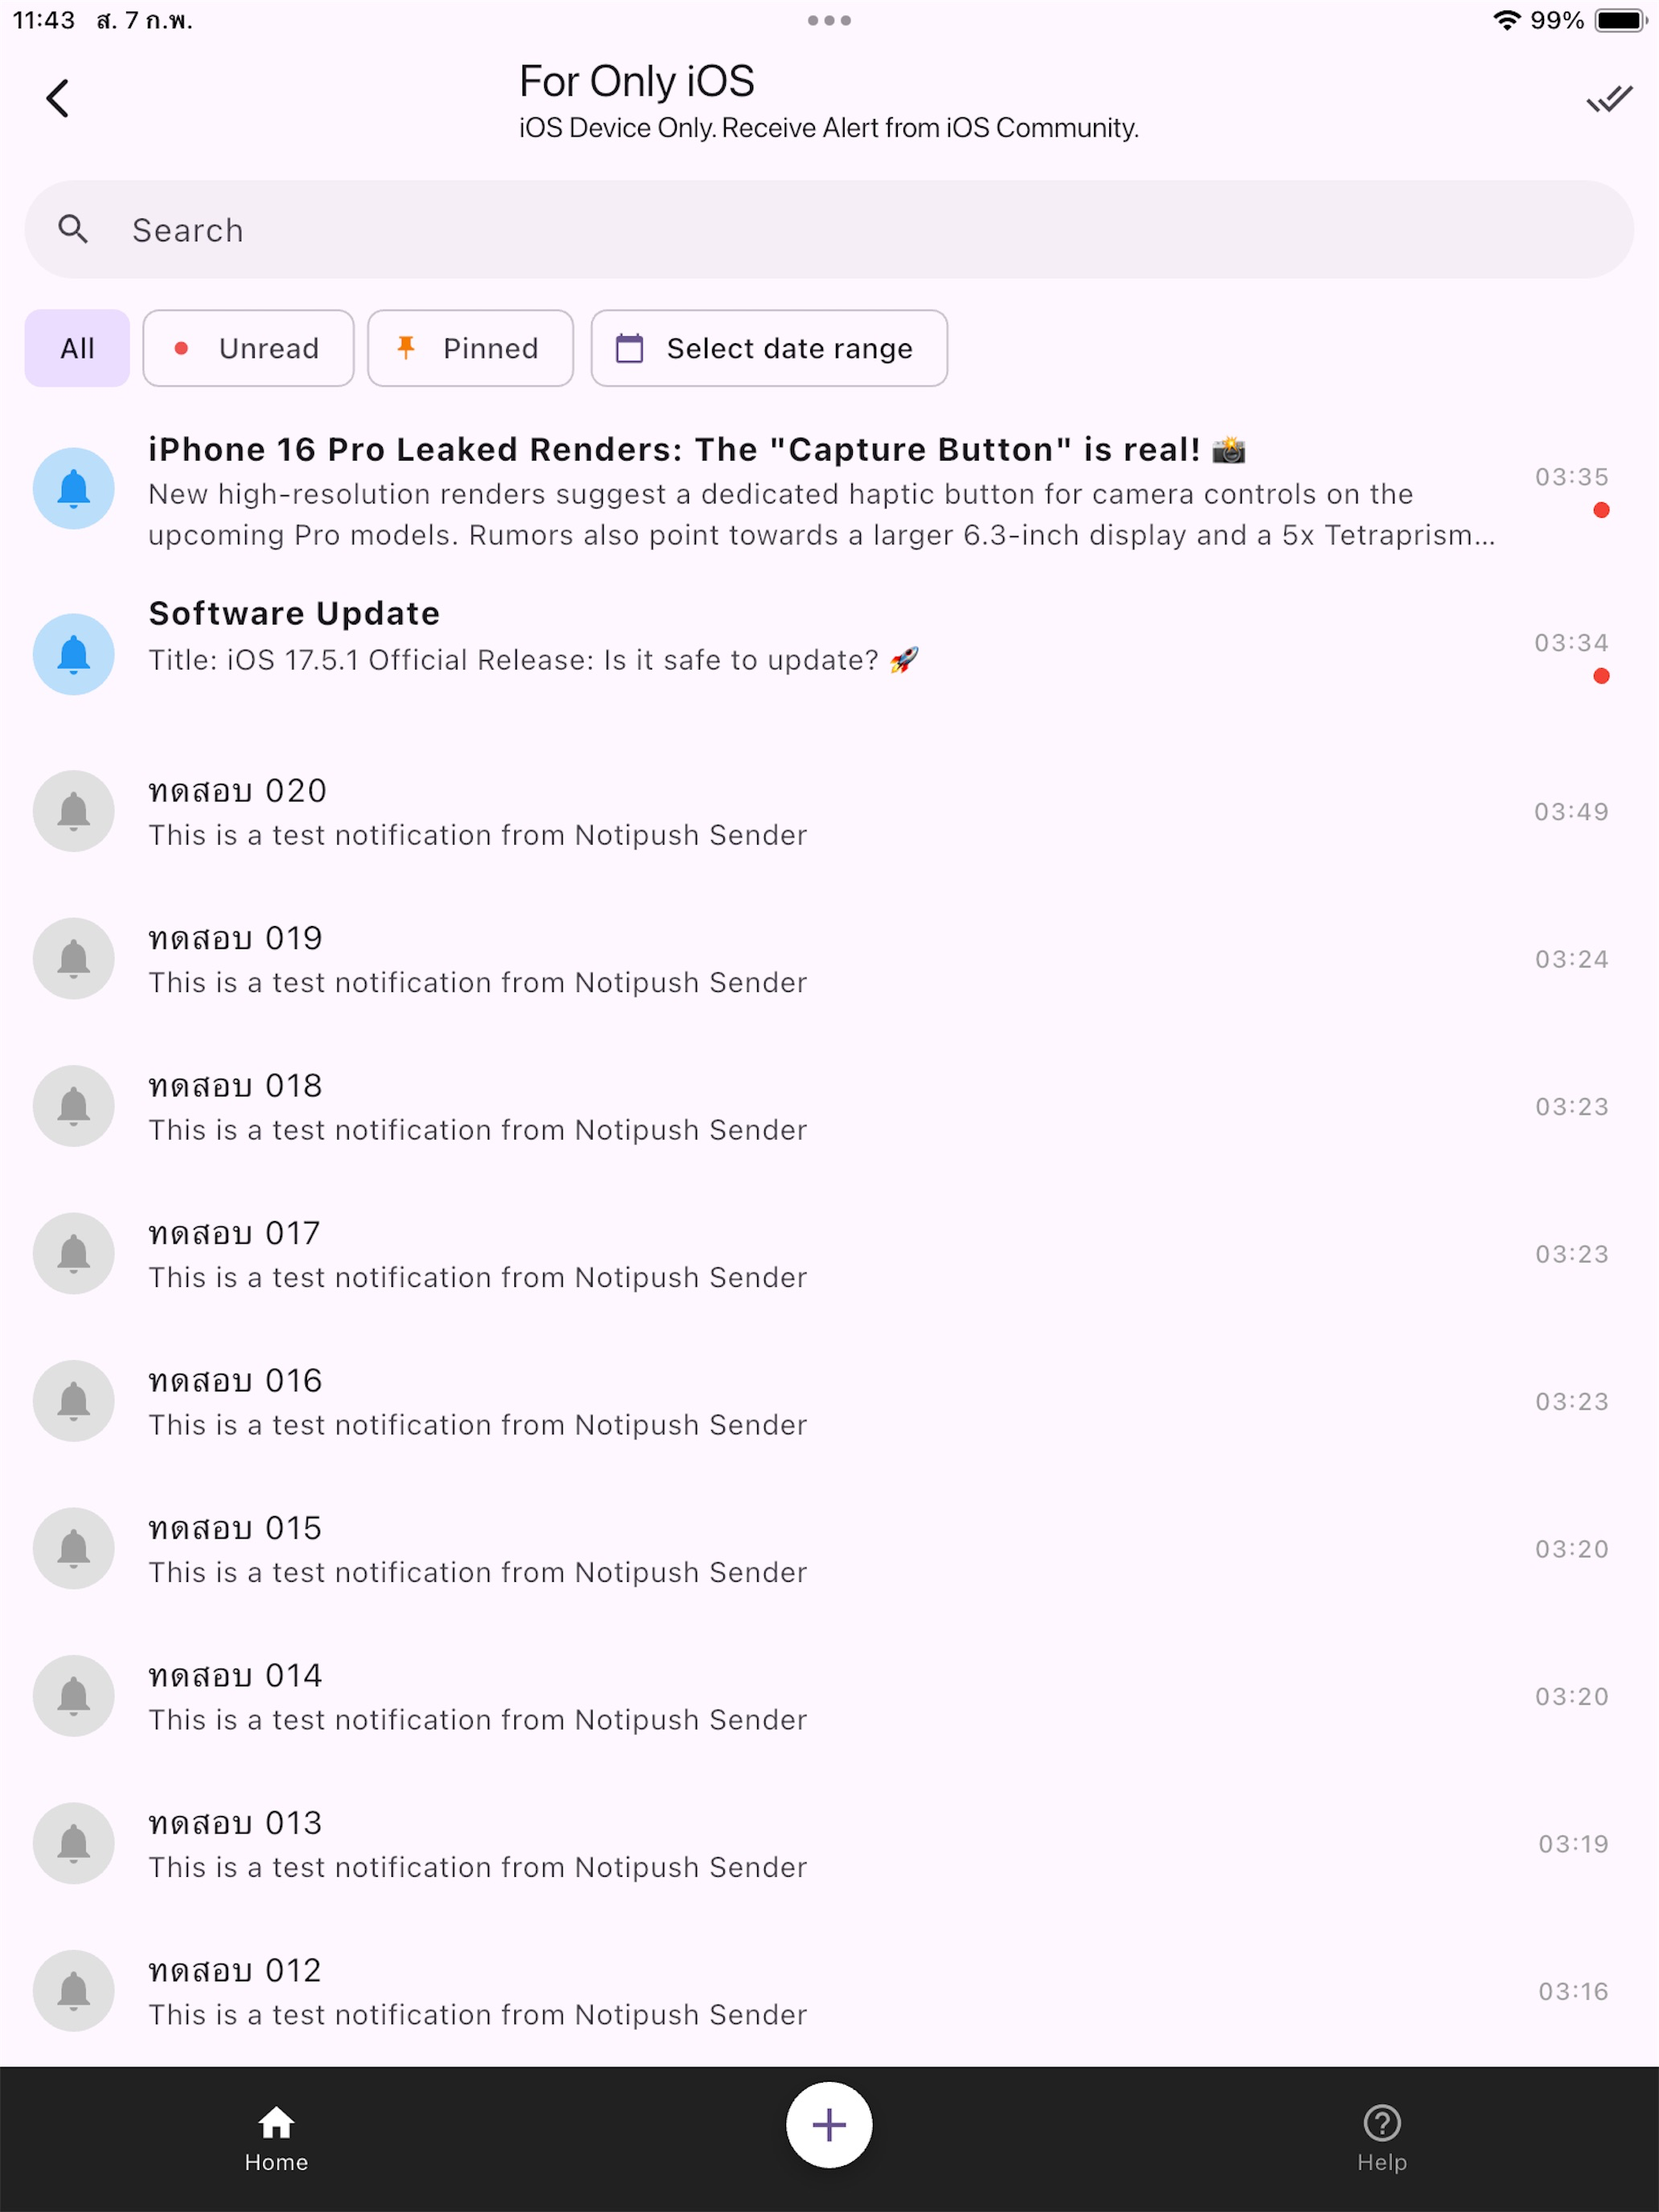Tap the bell icon beside ทดสอบ 014
The image size is (1659, 2212).
coord(73,1696)
